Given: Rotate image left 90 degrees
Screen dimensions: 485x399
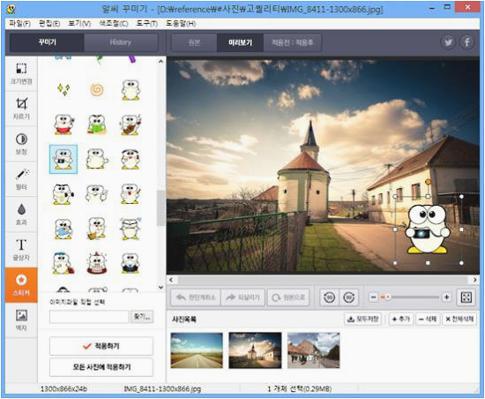Looking at the screenshot, I should pyautogui.click(x=329, y=297).
